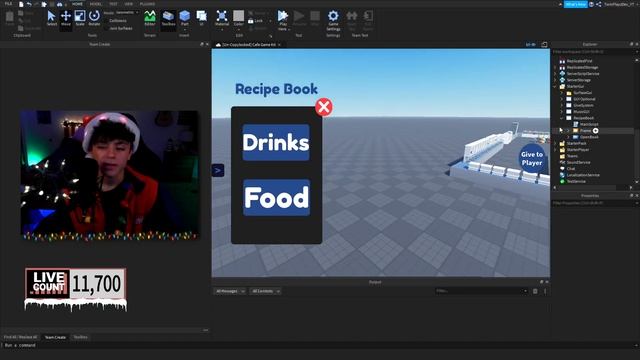This screenshot has width=640, height=360.
Task: Click the Output filter input field
Action: click(481, 291)
